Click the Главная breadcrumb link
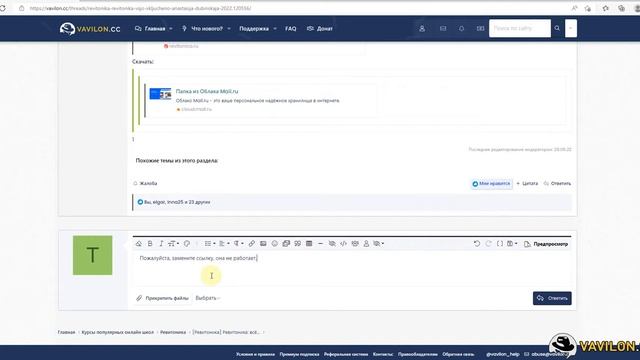This screenshot has height=360, width=640. coord(66,332)
